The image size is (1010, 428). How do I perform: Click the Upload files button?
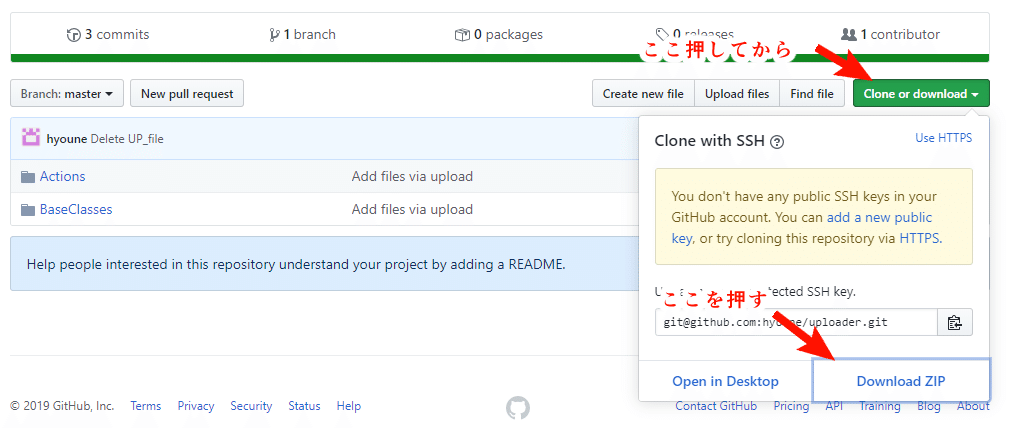tap(737, 94)
